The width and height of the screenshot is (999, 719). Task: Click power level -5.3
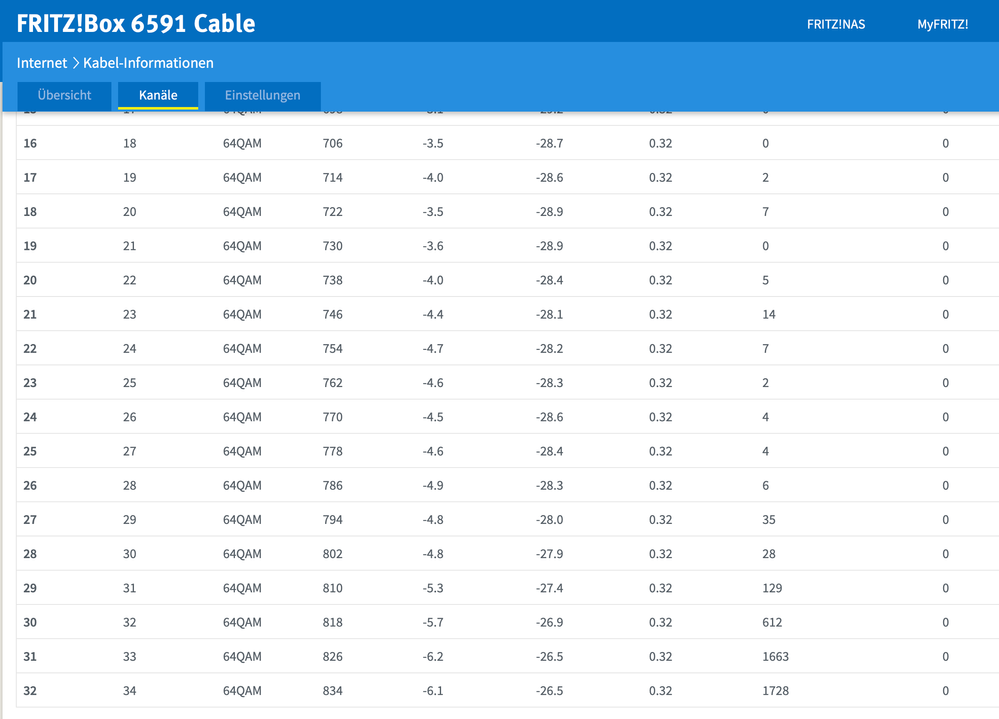click(433, 588)
